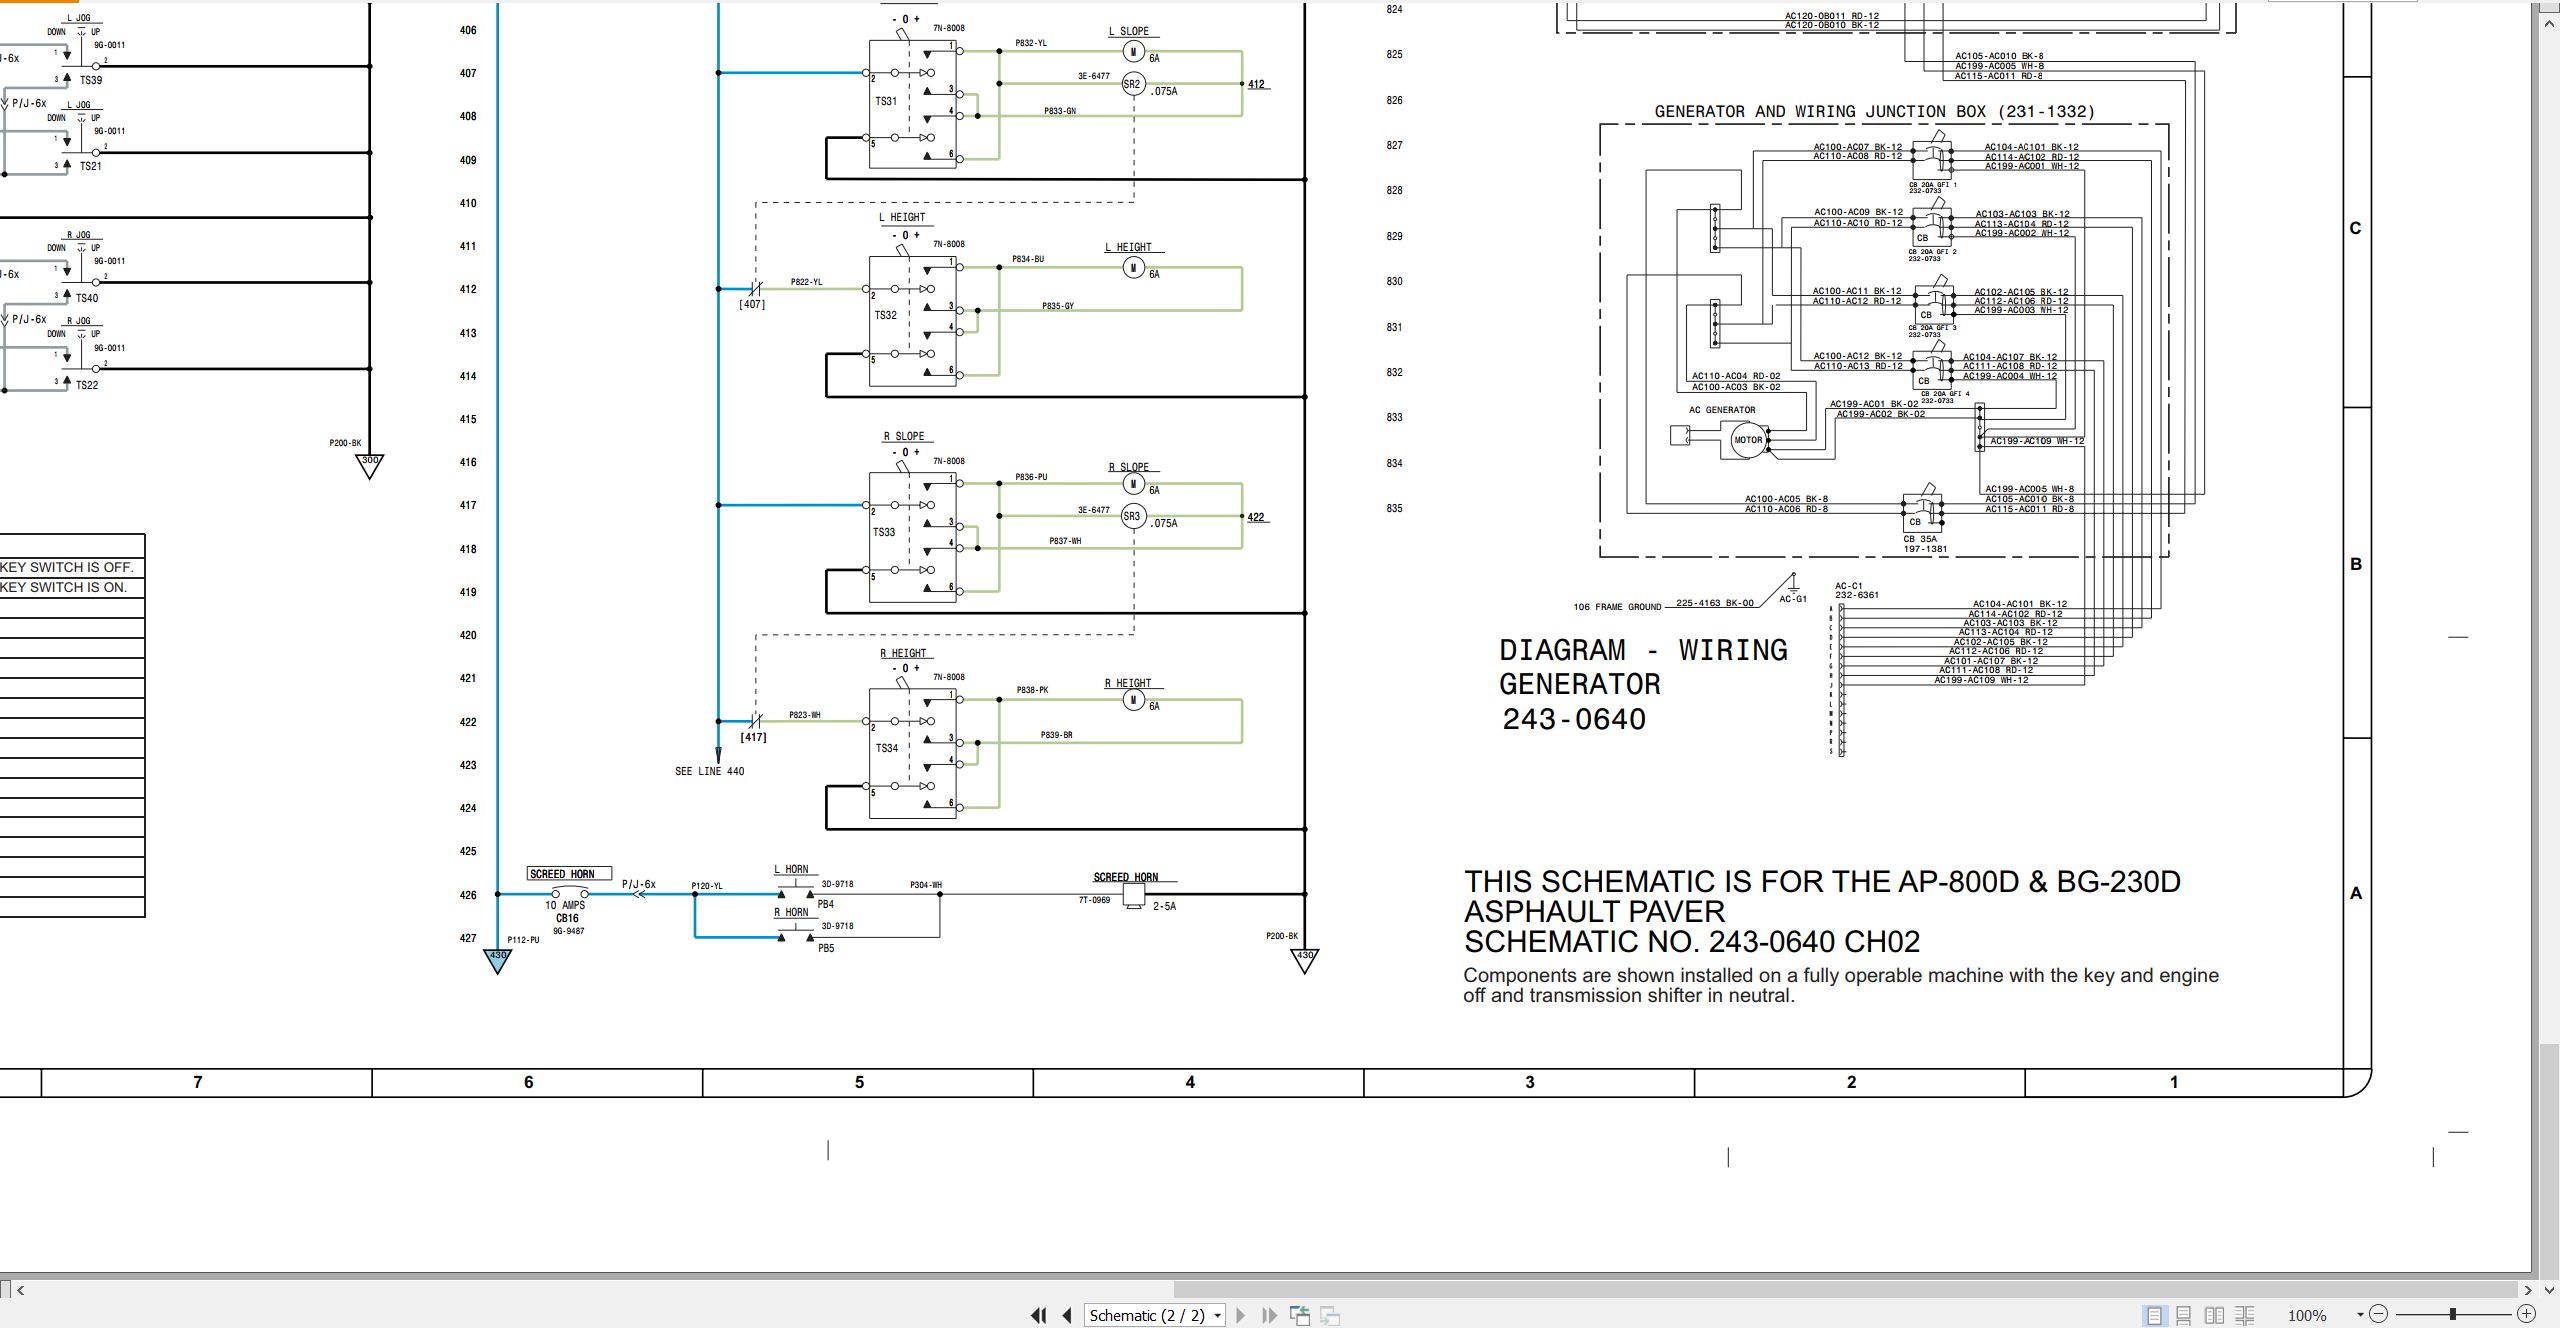The width and height of the screenshot is (2560, 1328).
Task: Click the TS32 switch label
Action: 886,315
